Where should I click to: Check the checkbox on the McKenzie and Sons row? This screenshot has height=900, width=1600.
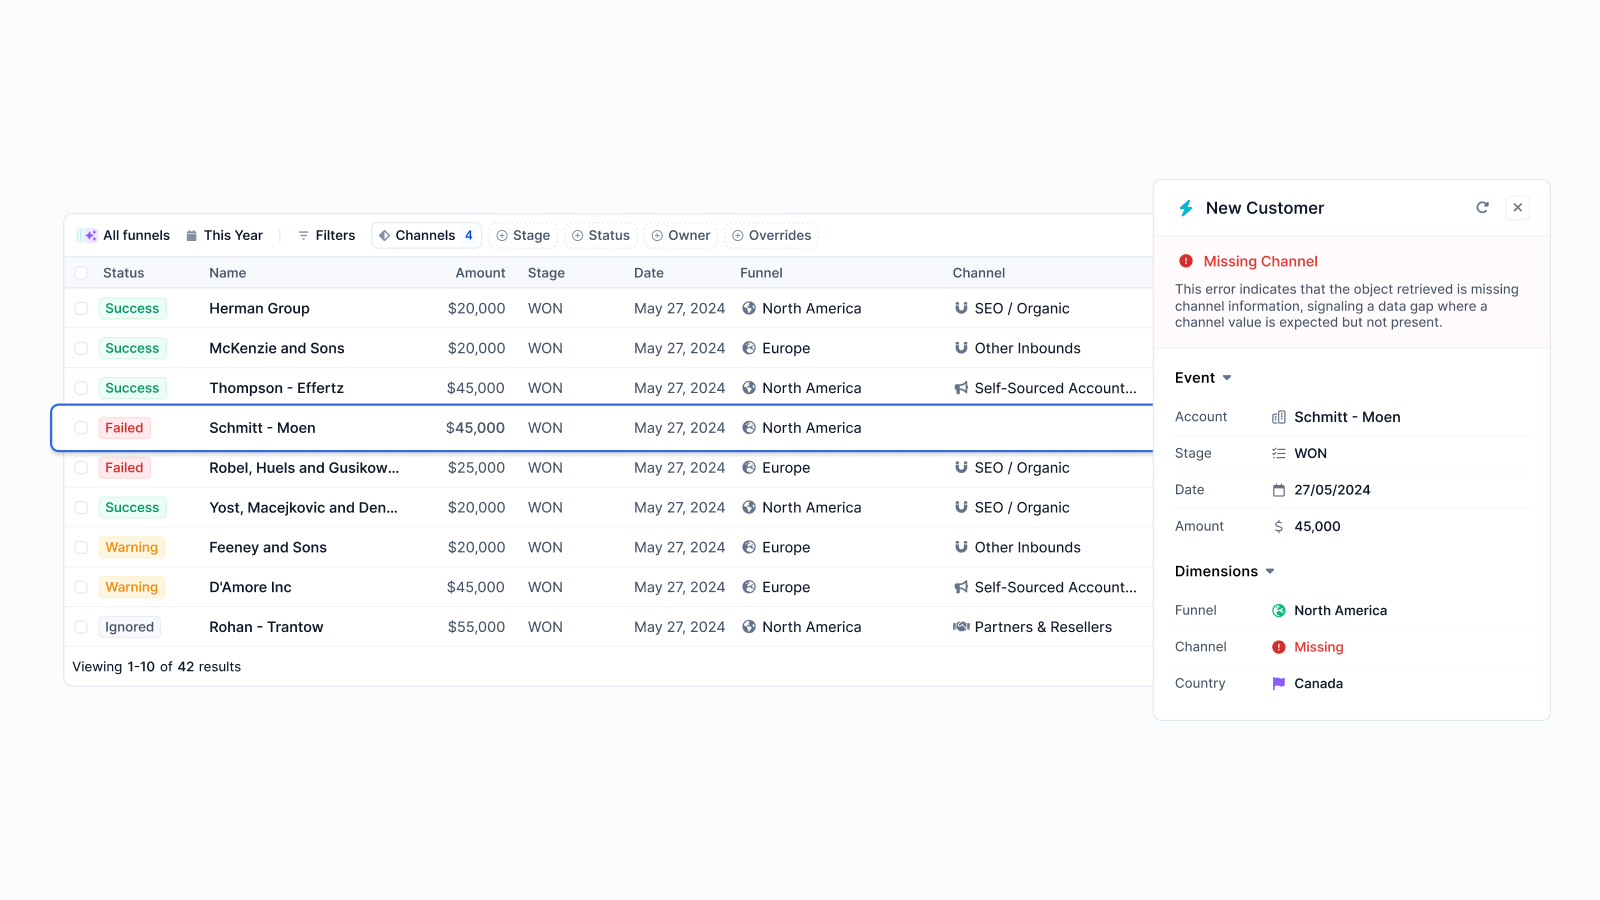81,348
